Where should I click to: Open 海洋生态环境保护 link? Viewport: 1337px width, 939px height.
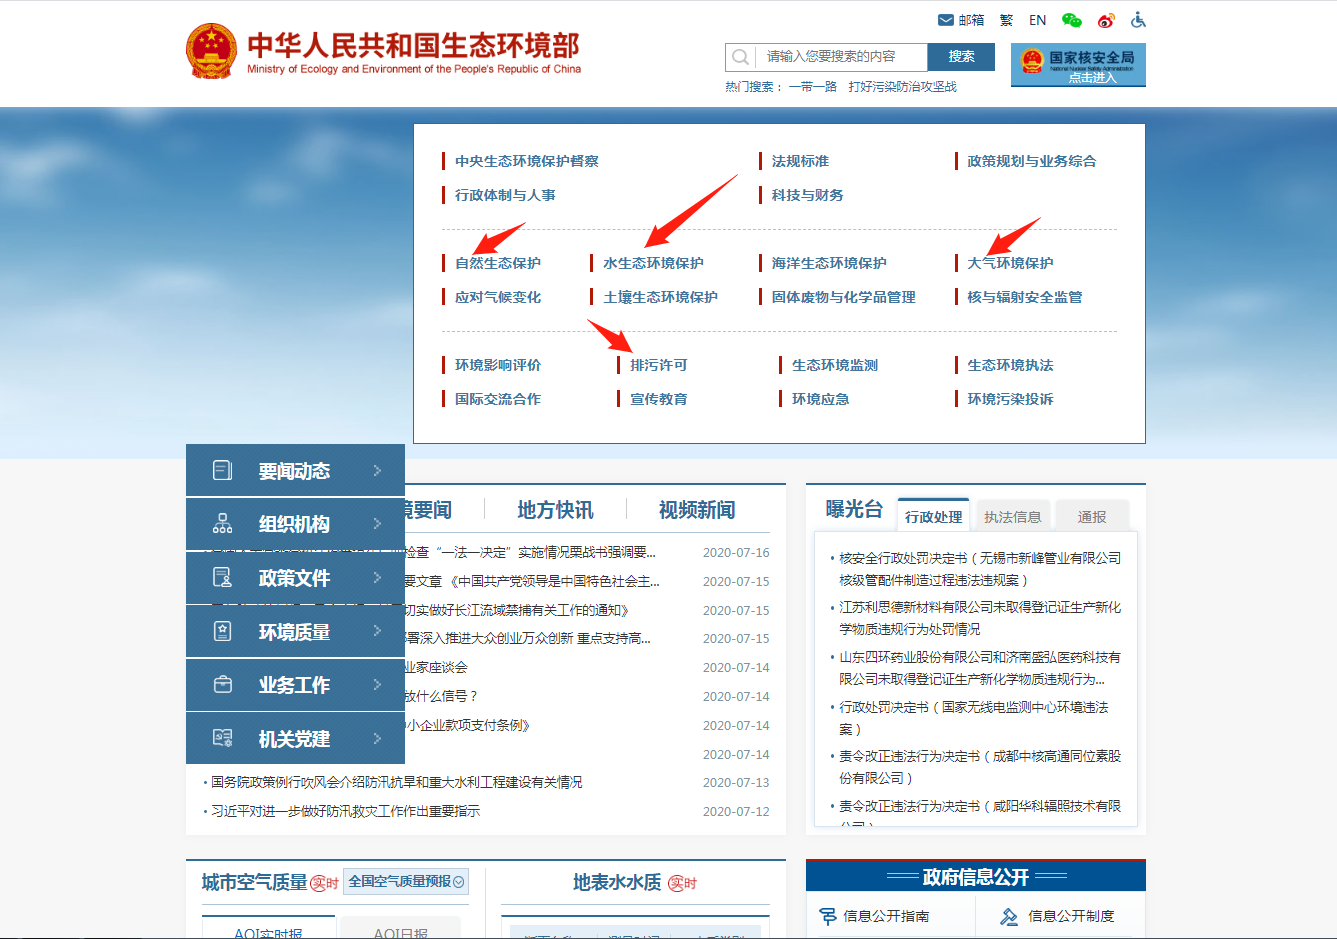coord(829,263)
